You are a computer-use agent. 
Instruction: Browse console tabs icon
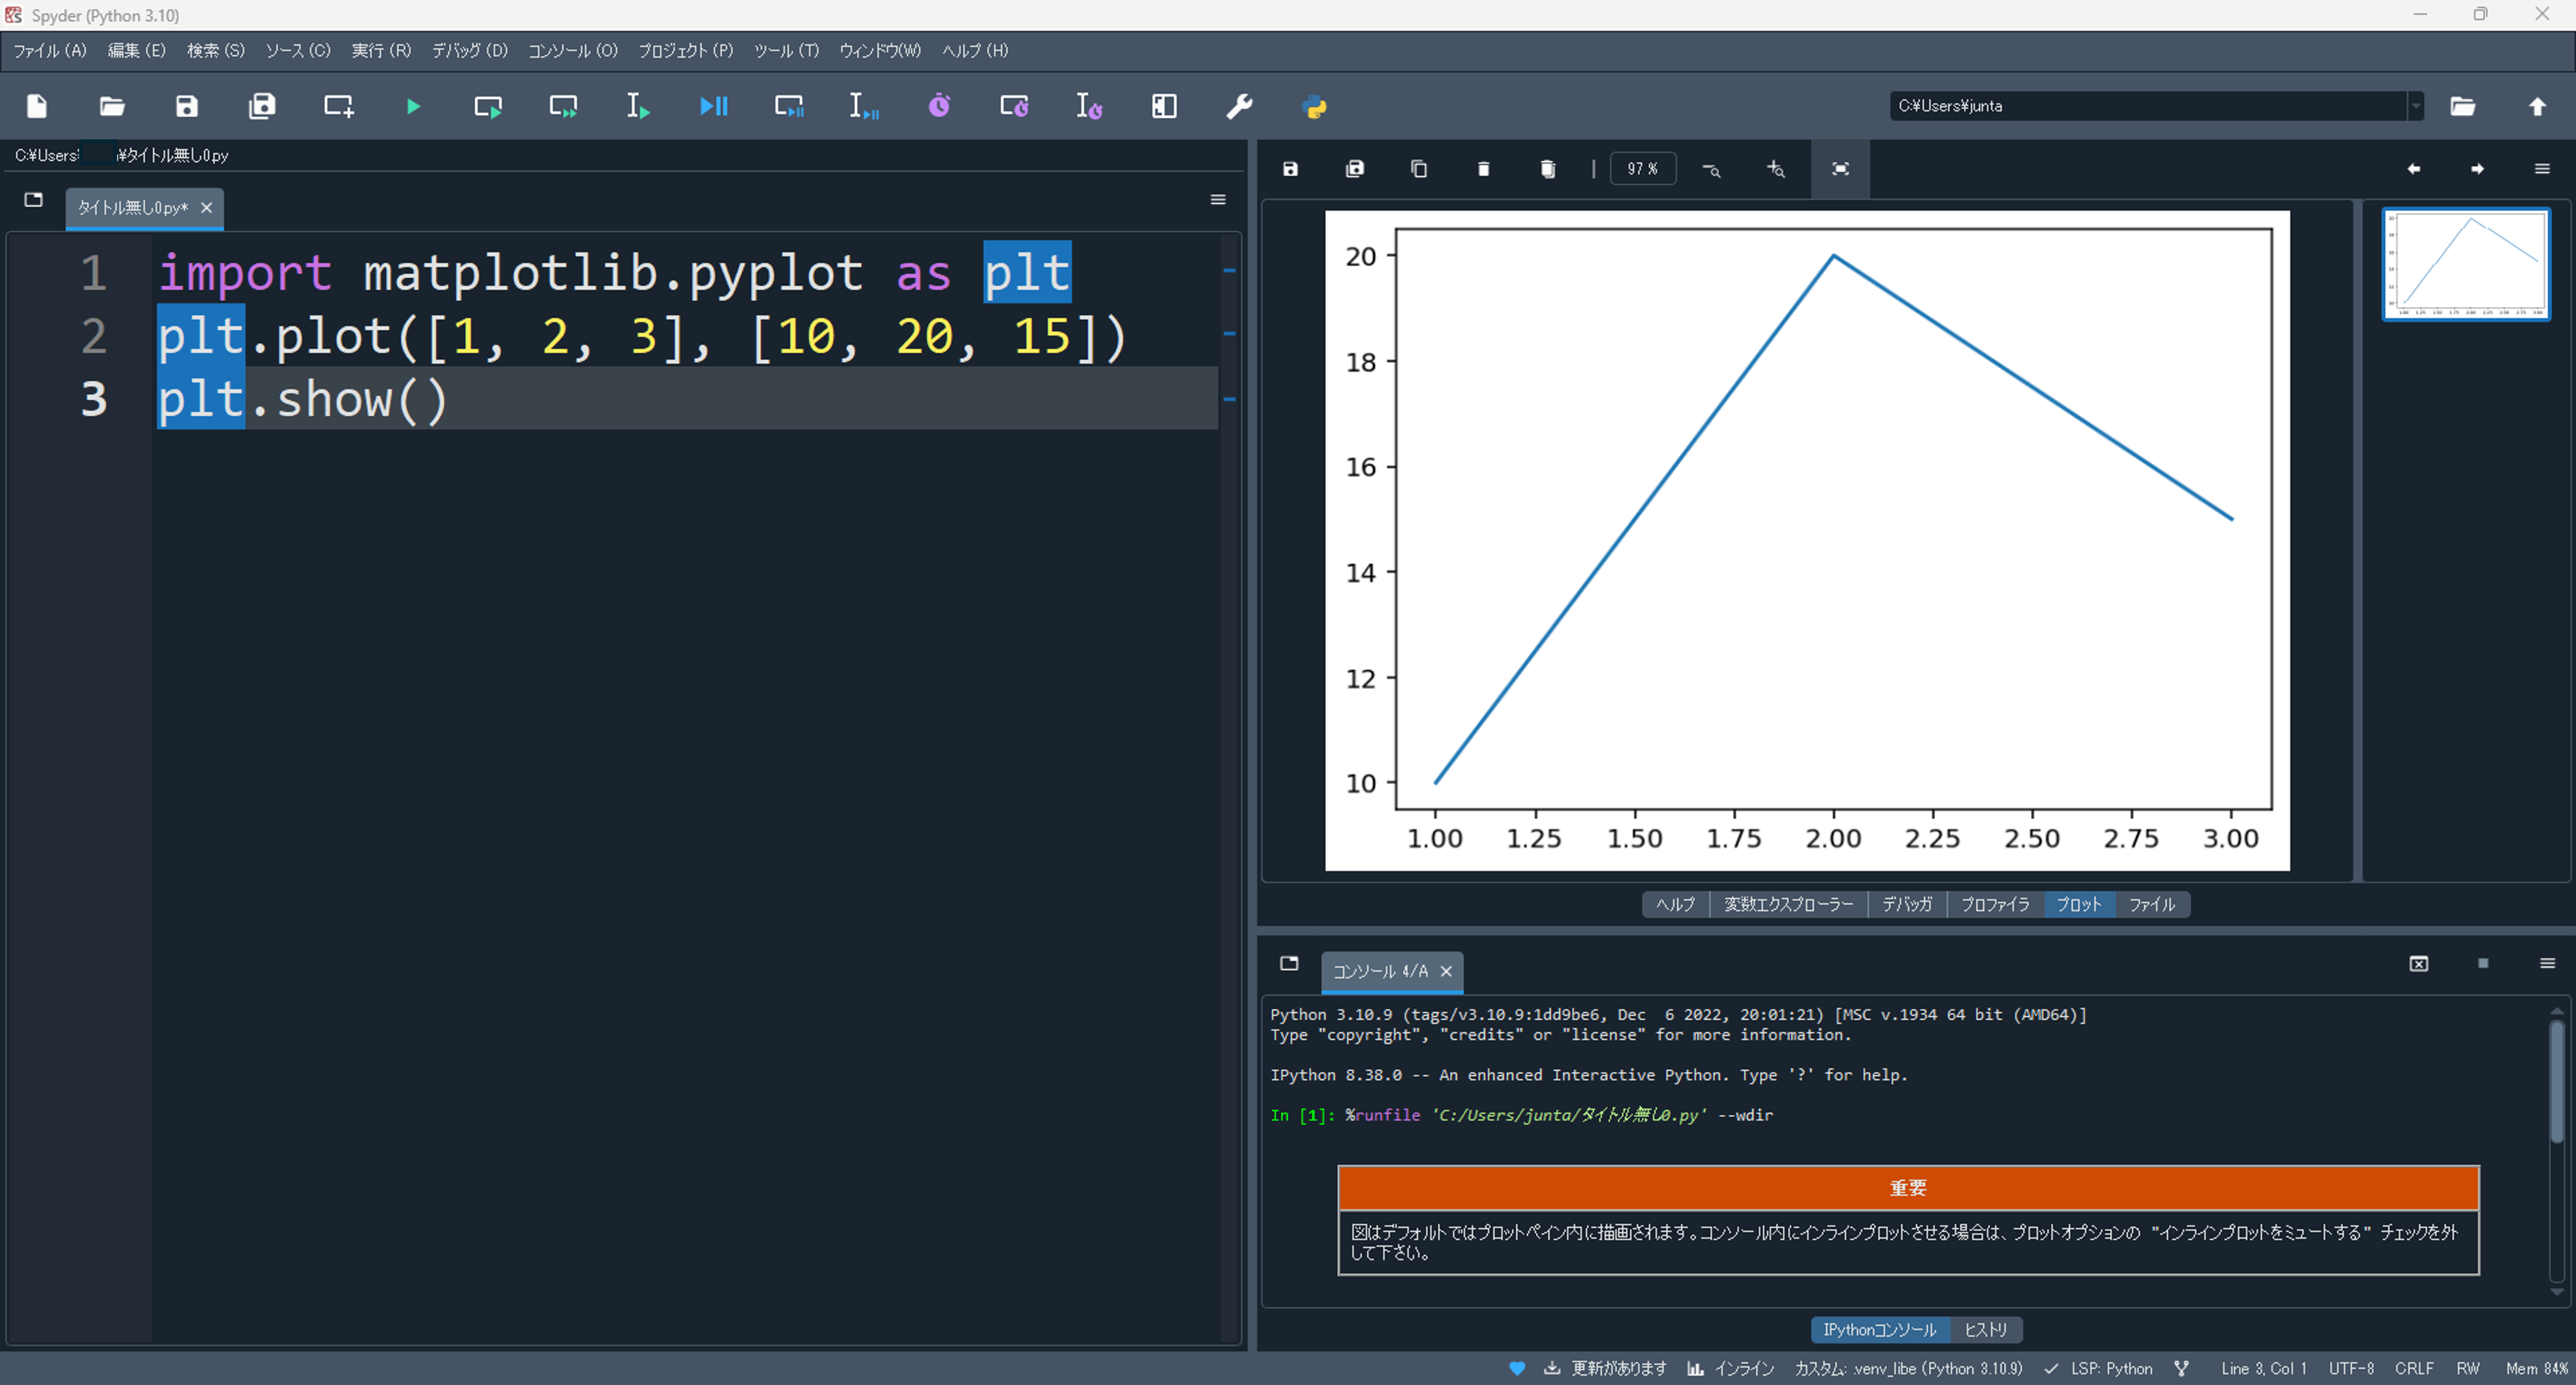click(x=1289, y=963)
